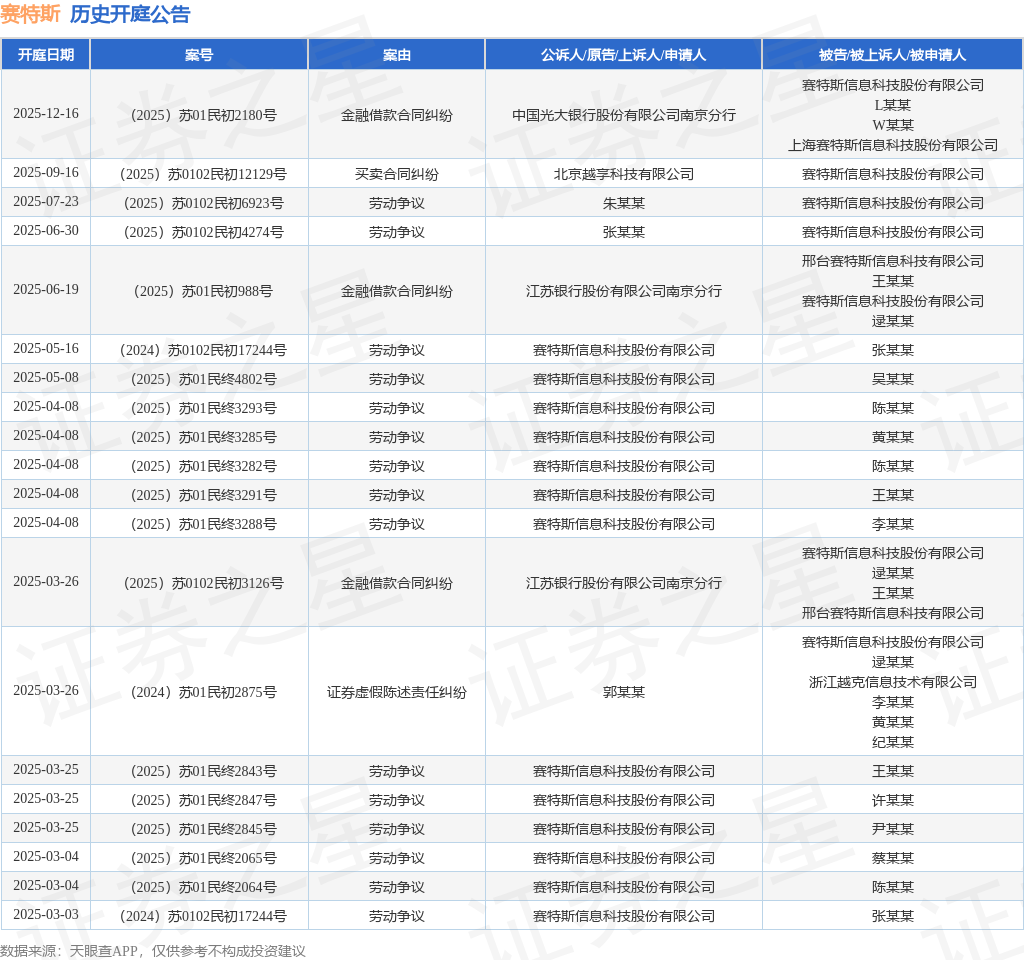This screenshot has height=960, width=1024.
Task: Click plaintiff 北京越享科技有限公司
Action: pyautogui.click(x=624, y=174)
